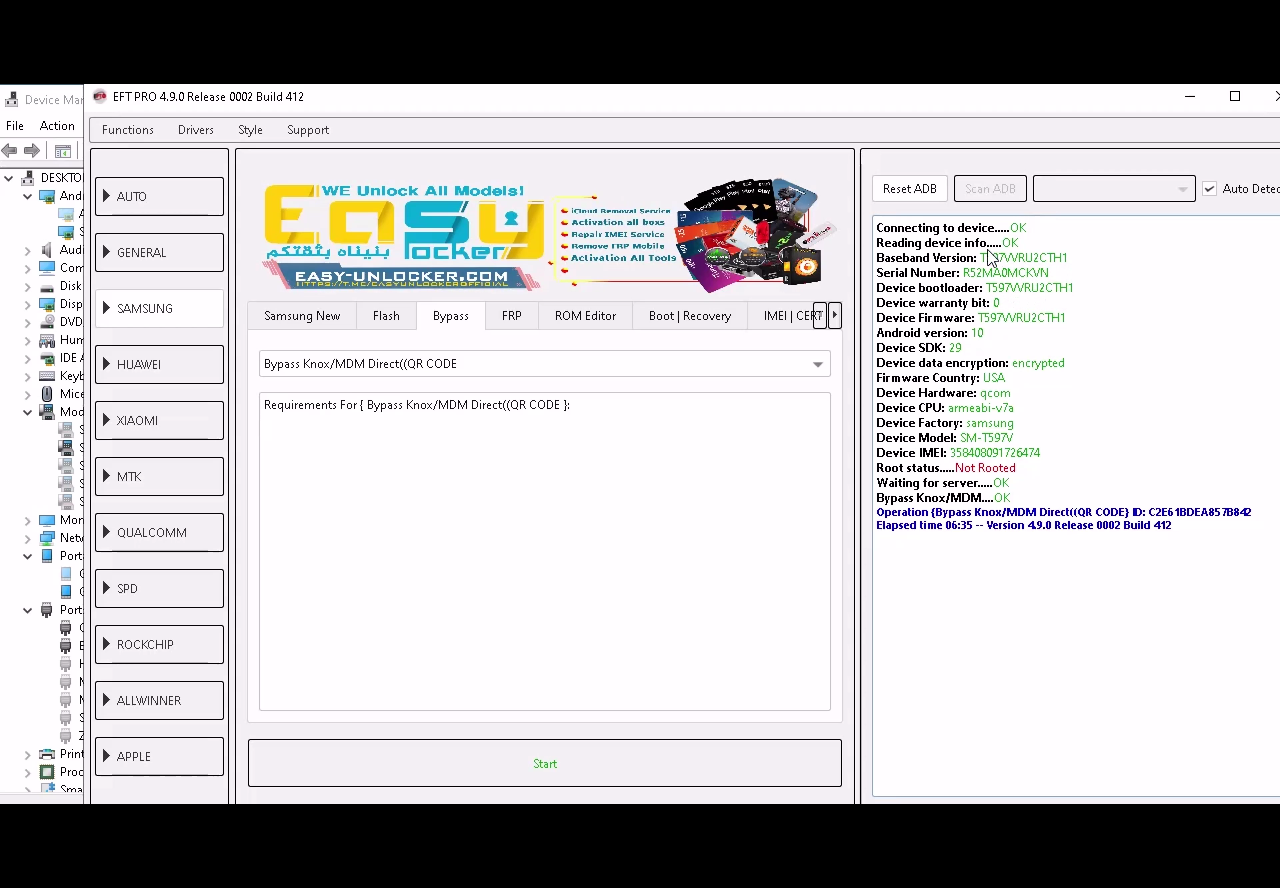Open the Bypass Knox/MDM Direct dropdown
This screenshot has height=888, width=1280.
click(x=544, y=364)
